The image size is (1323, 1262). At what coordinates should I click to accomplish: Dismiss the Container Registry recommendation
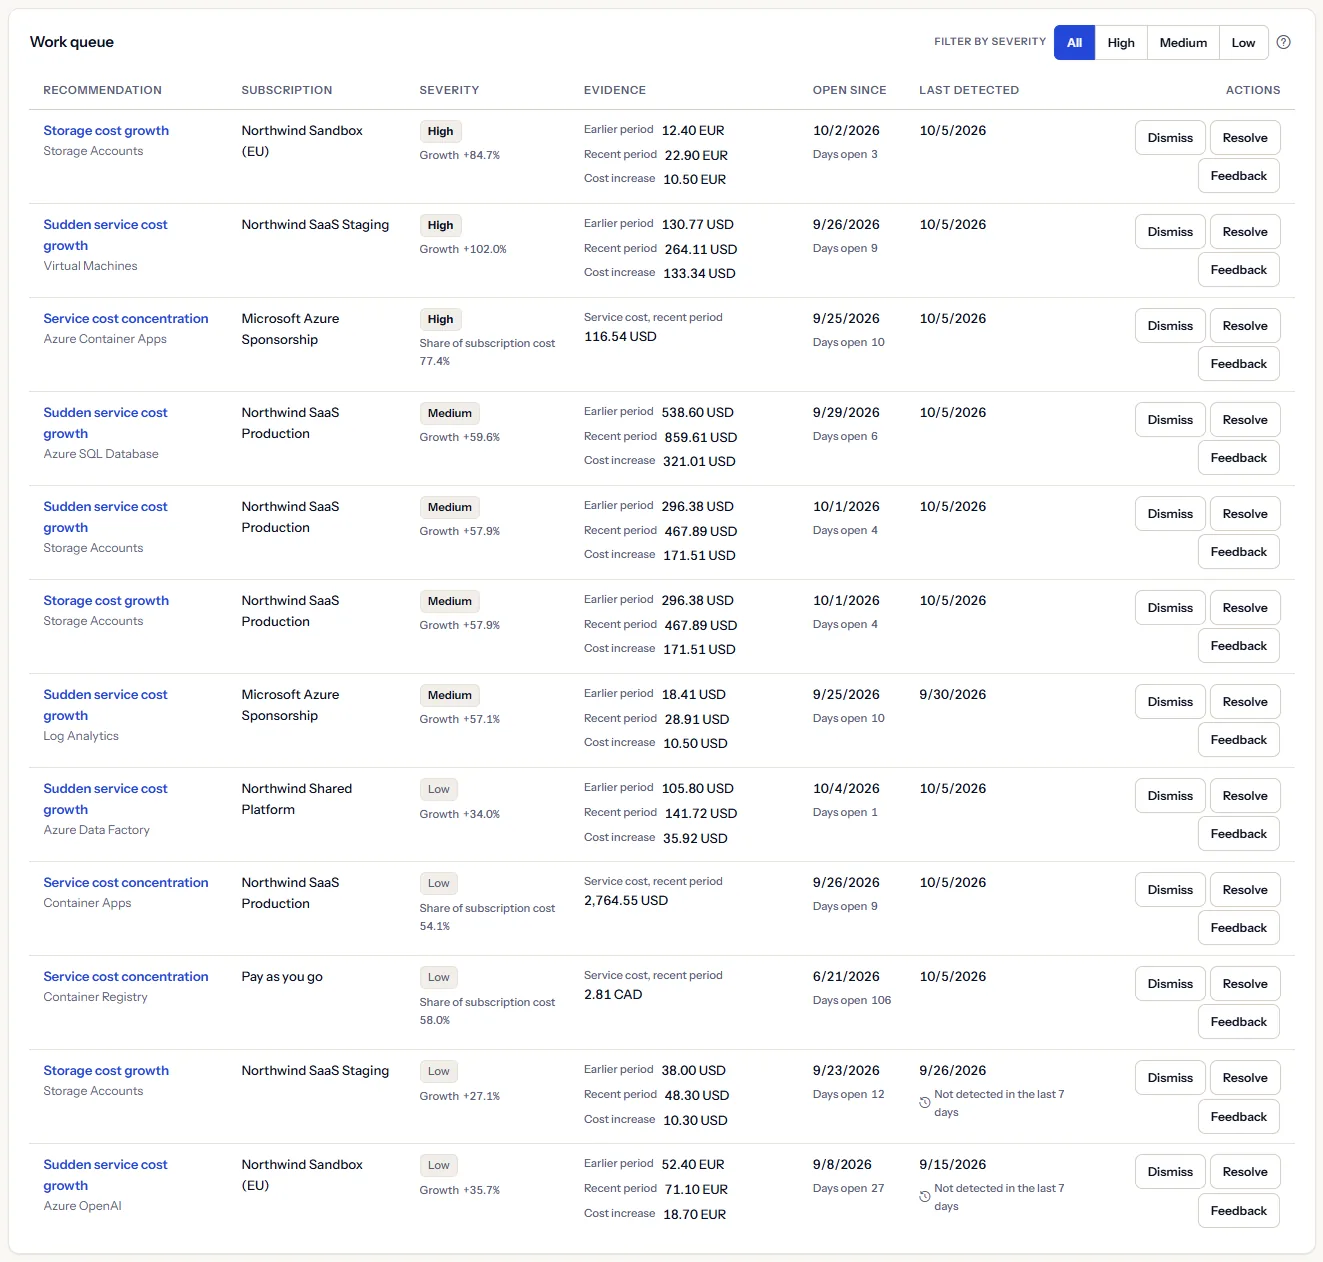1170,984
